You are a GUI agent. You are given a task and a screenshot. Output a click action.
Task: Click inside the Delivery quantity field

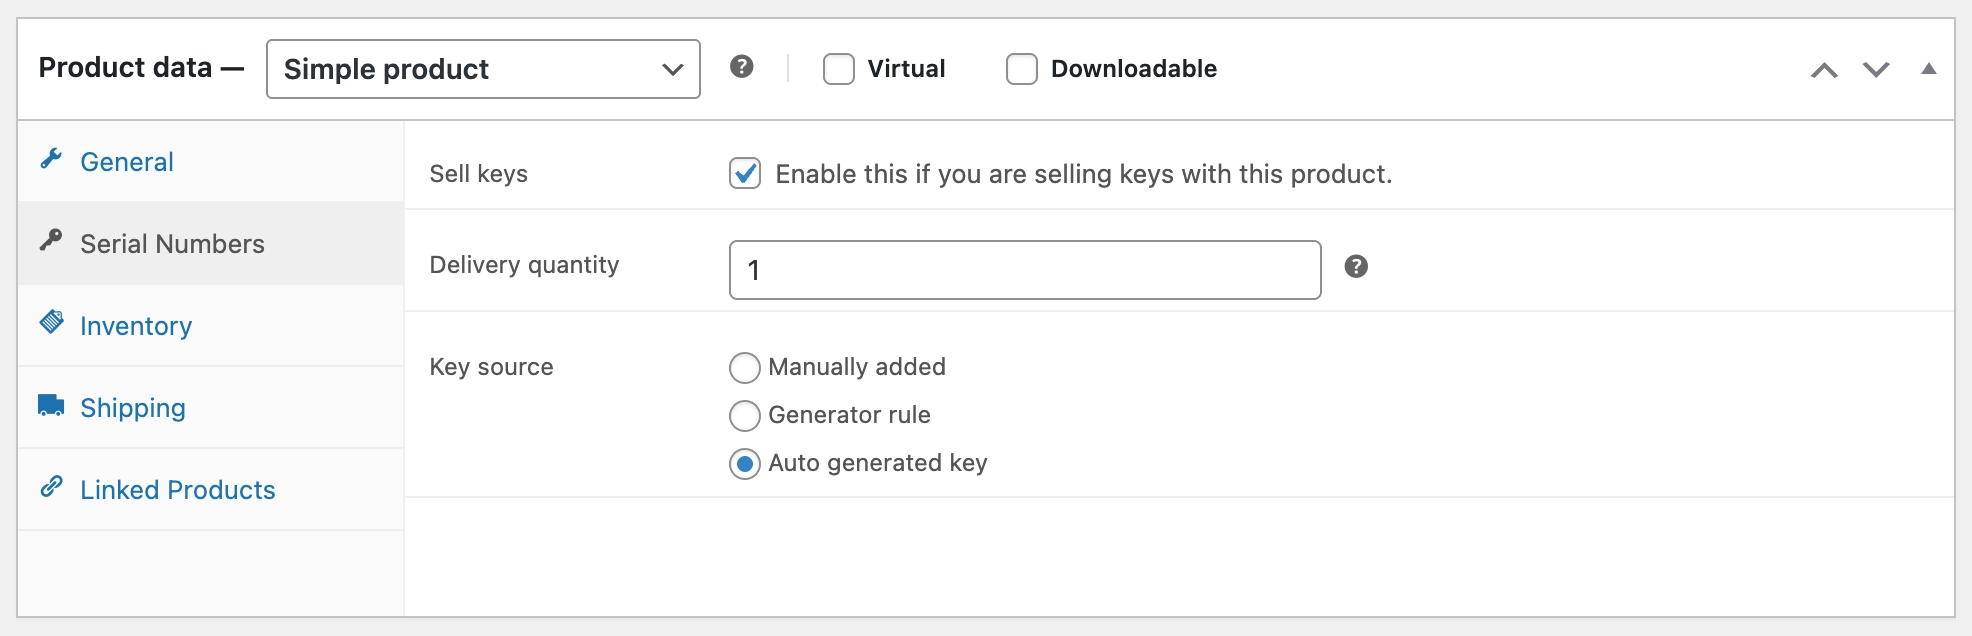1022,269
